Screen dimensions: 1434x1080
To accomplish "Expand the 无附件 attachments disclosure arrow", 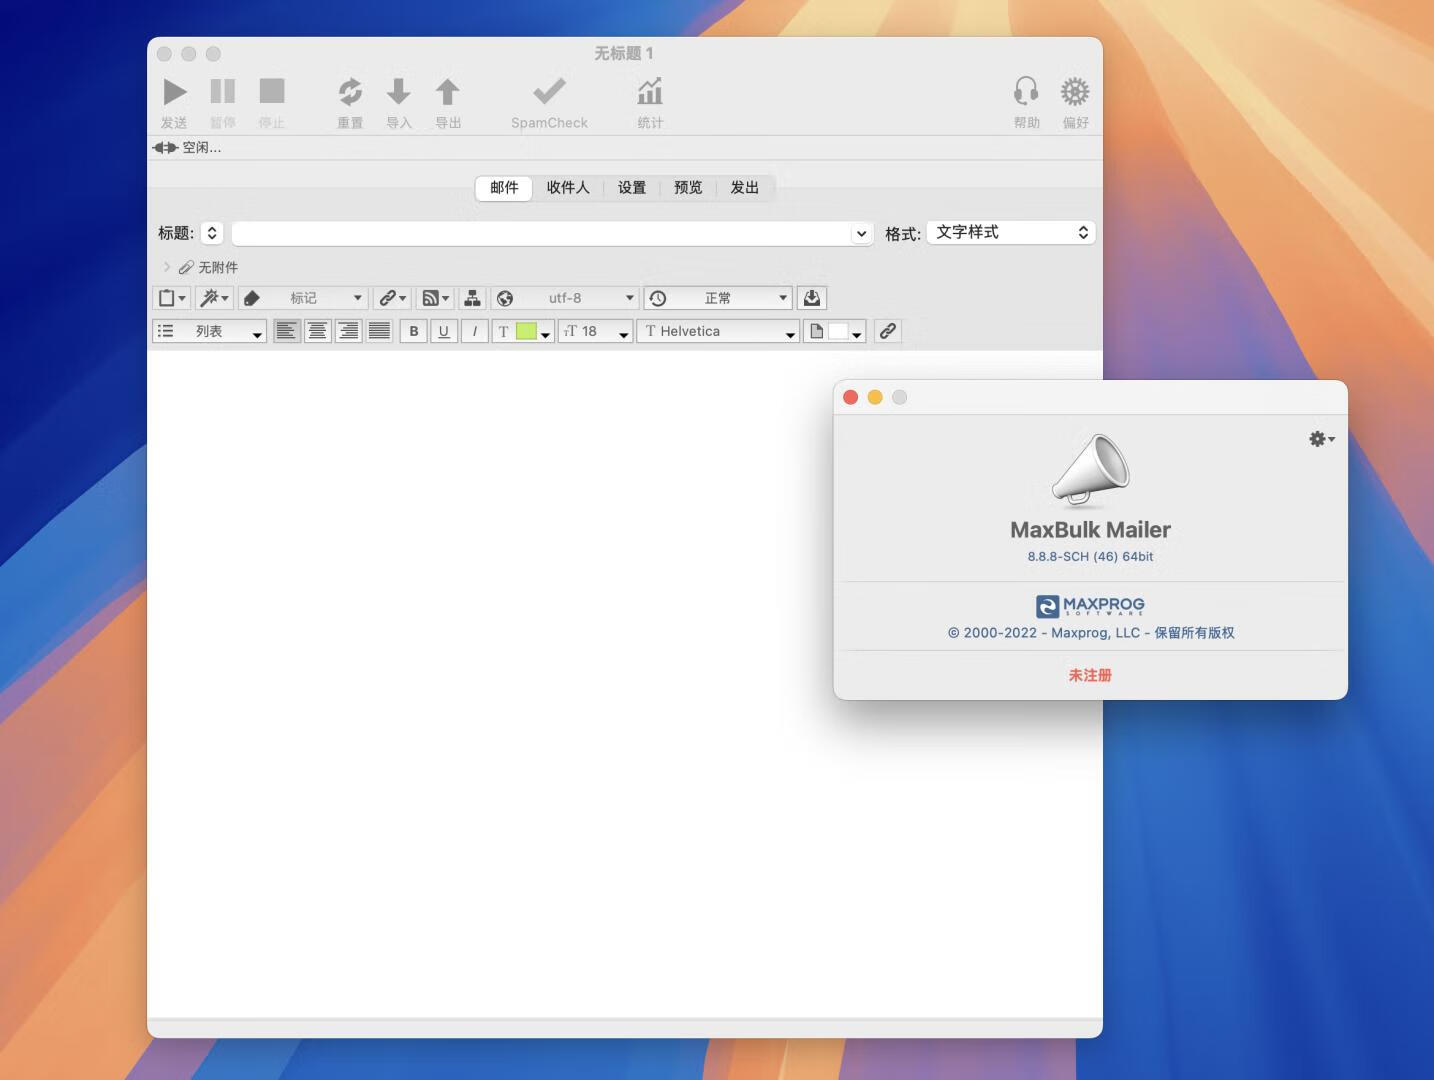I will click(x=167, y=267).
